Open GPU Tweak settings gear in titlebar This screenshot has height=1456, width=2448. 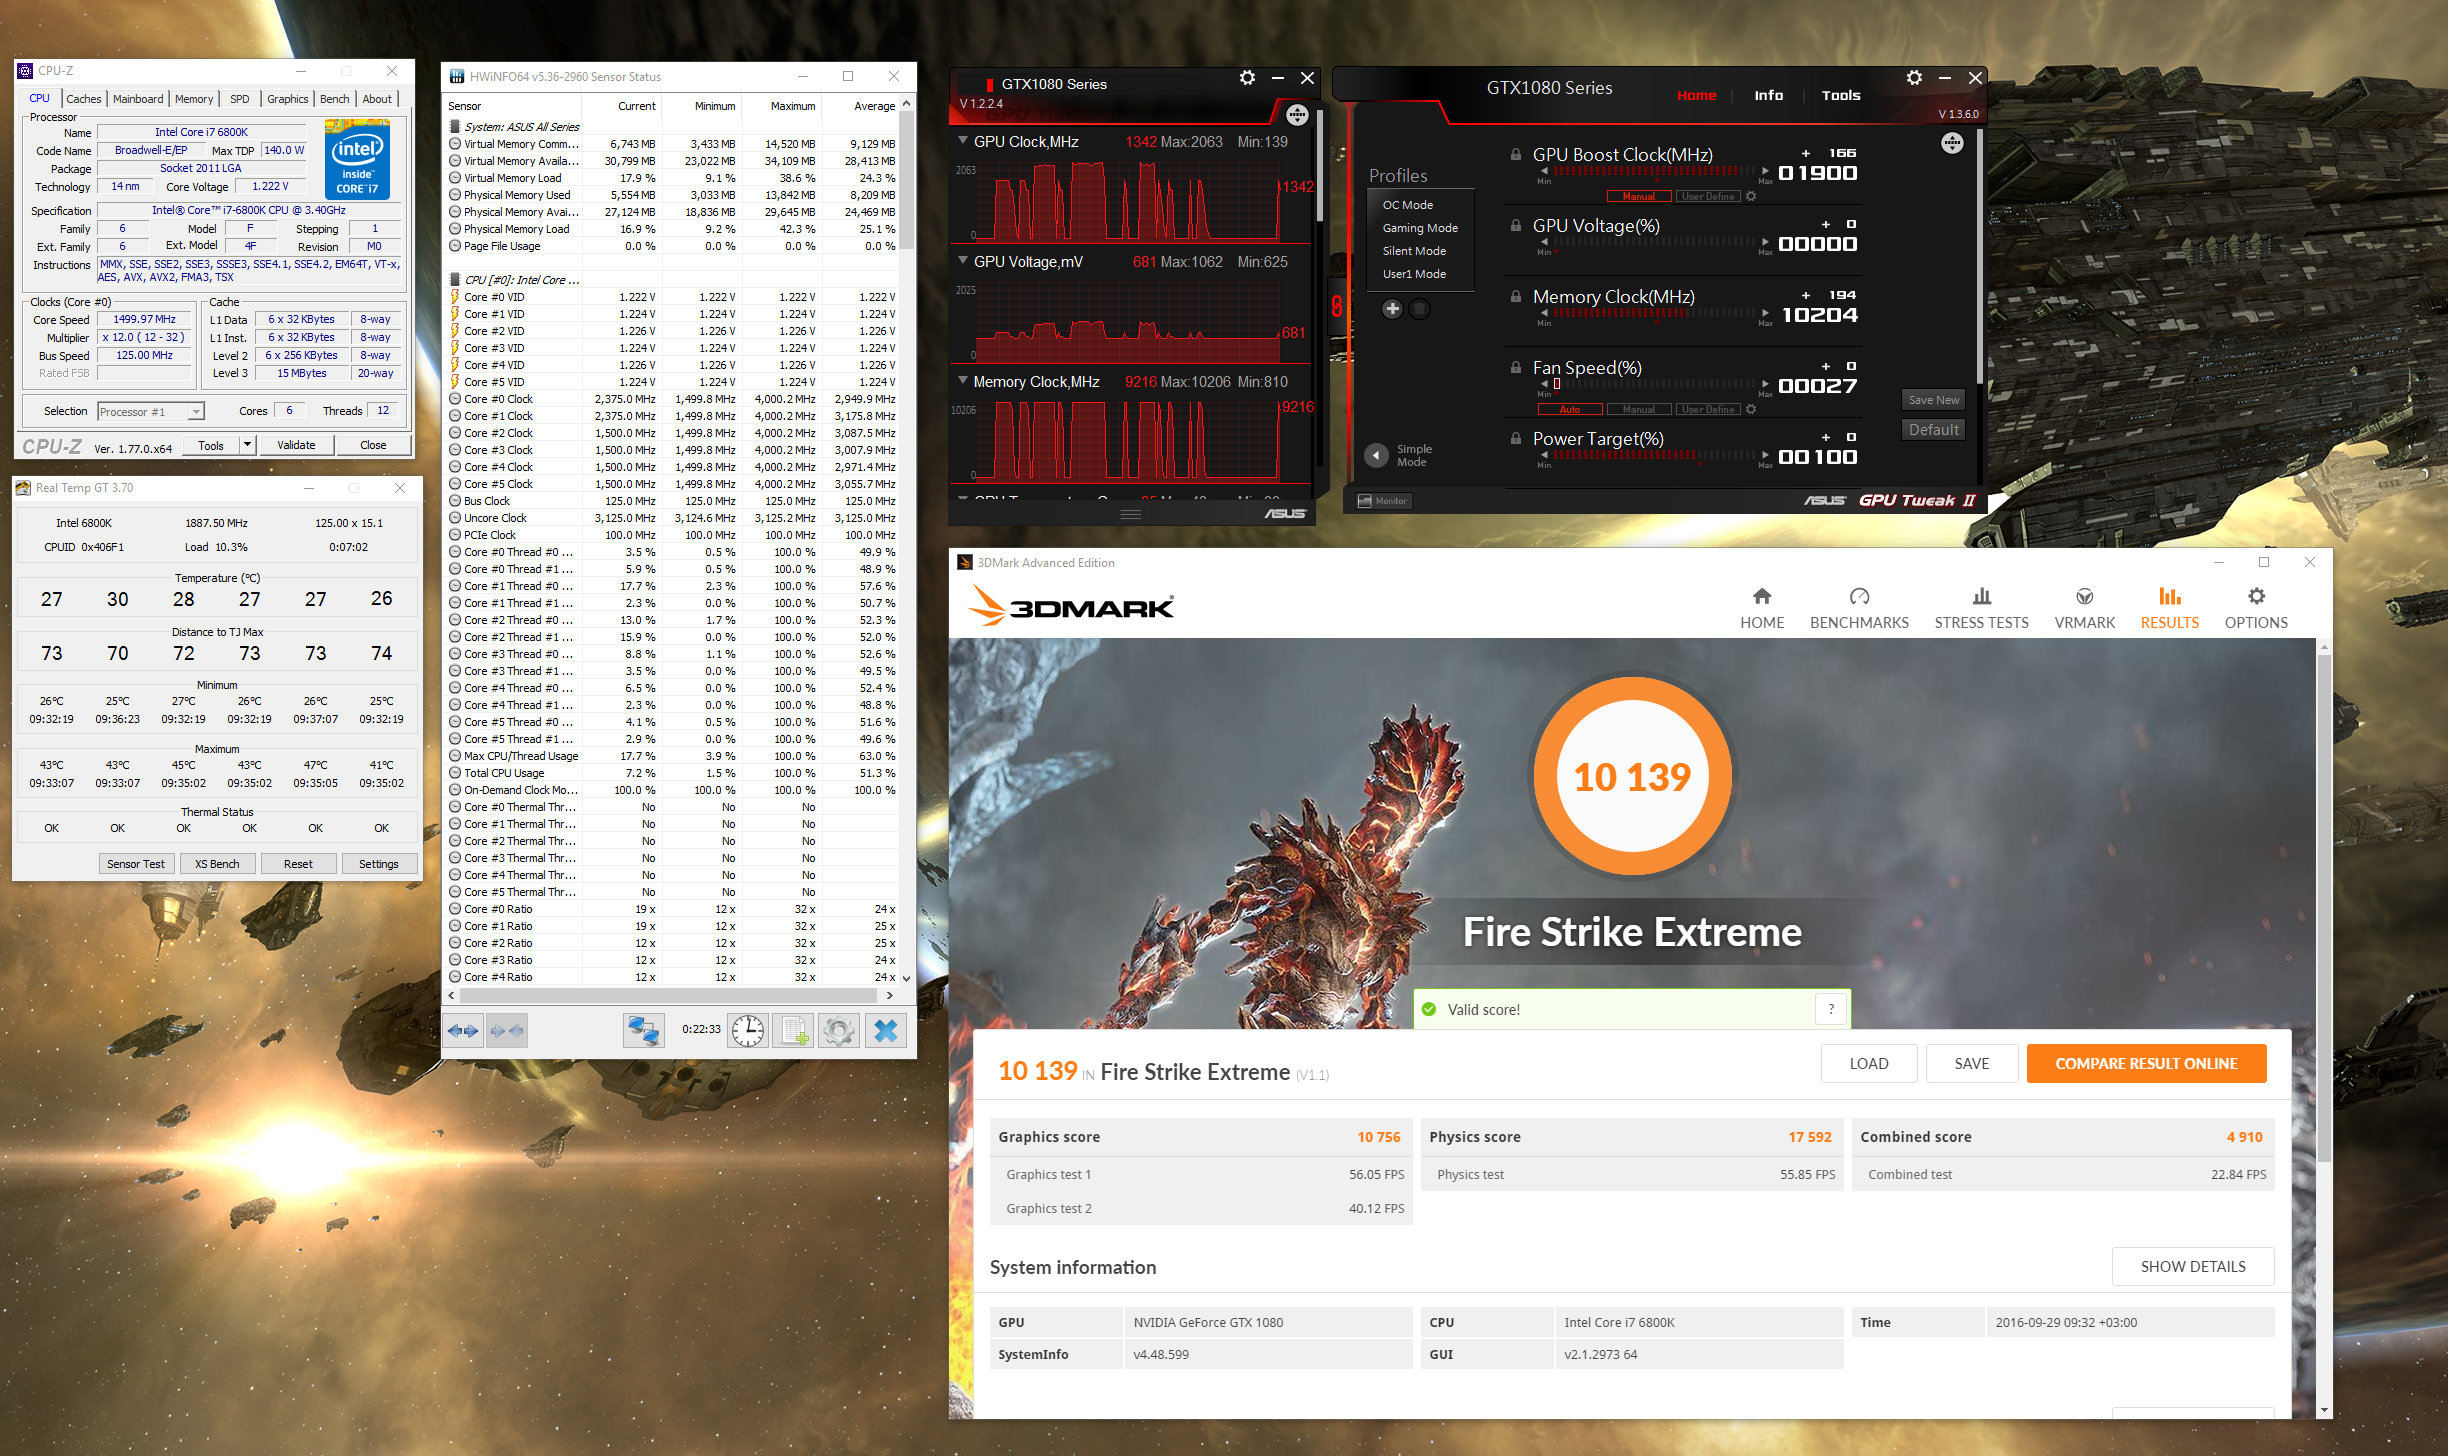tap(1914, 78)
